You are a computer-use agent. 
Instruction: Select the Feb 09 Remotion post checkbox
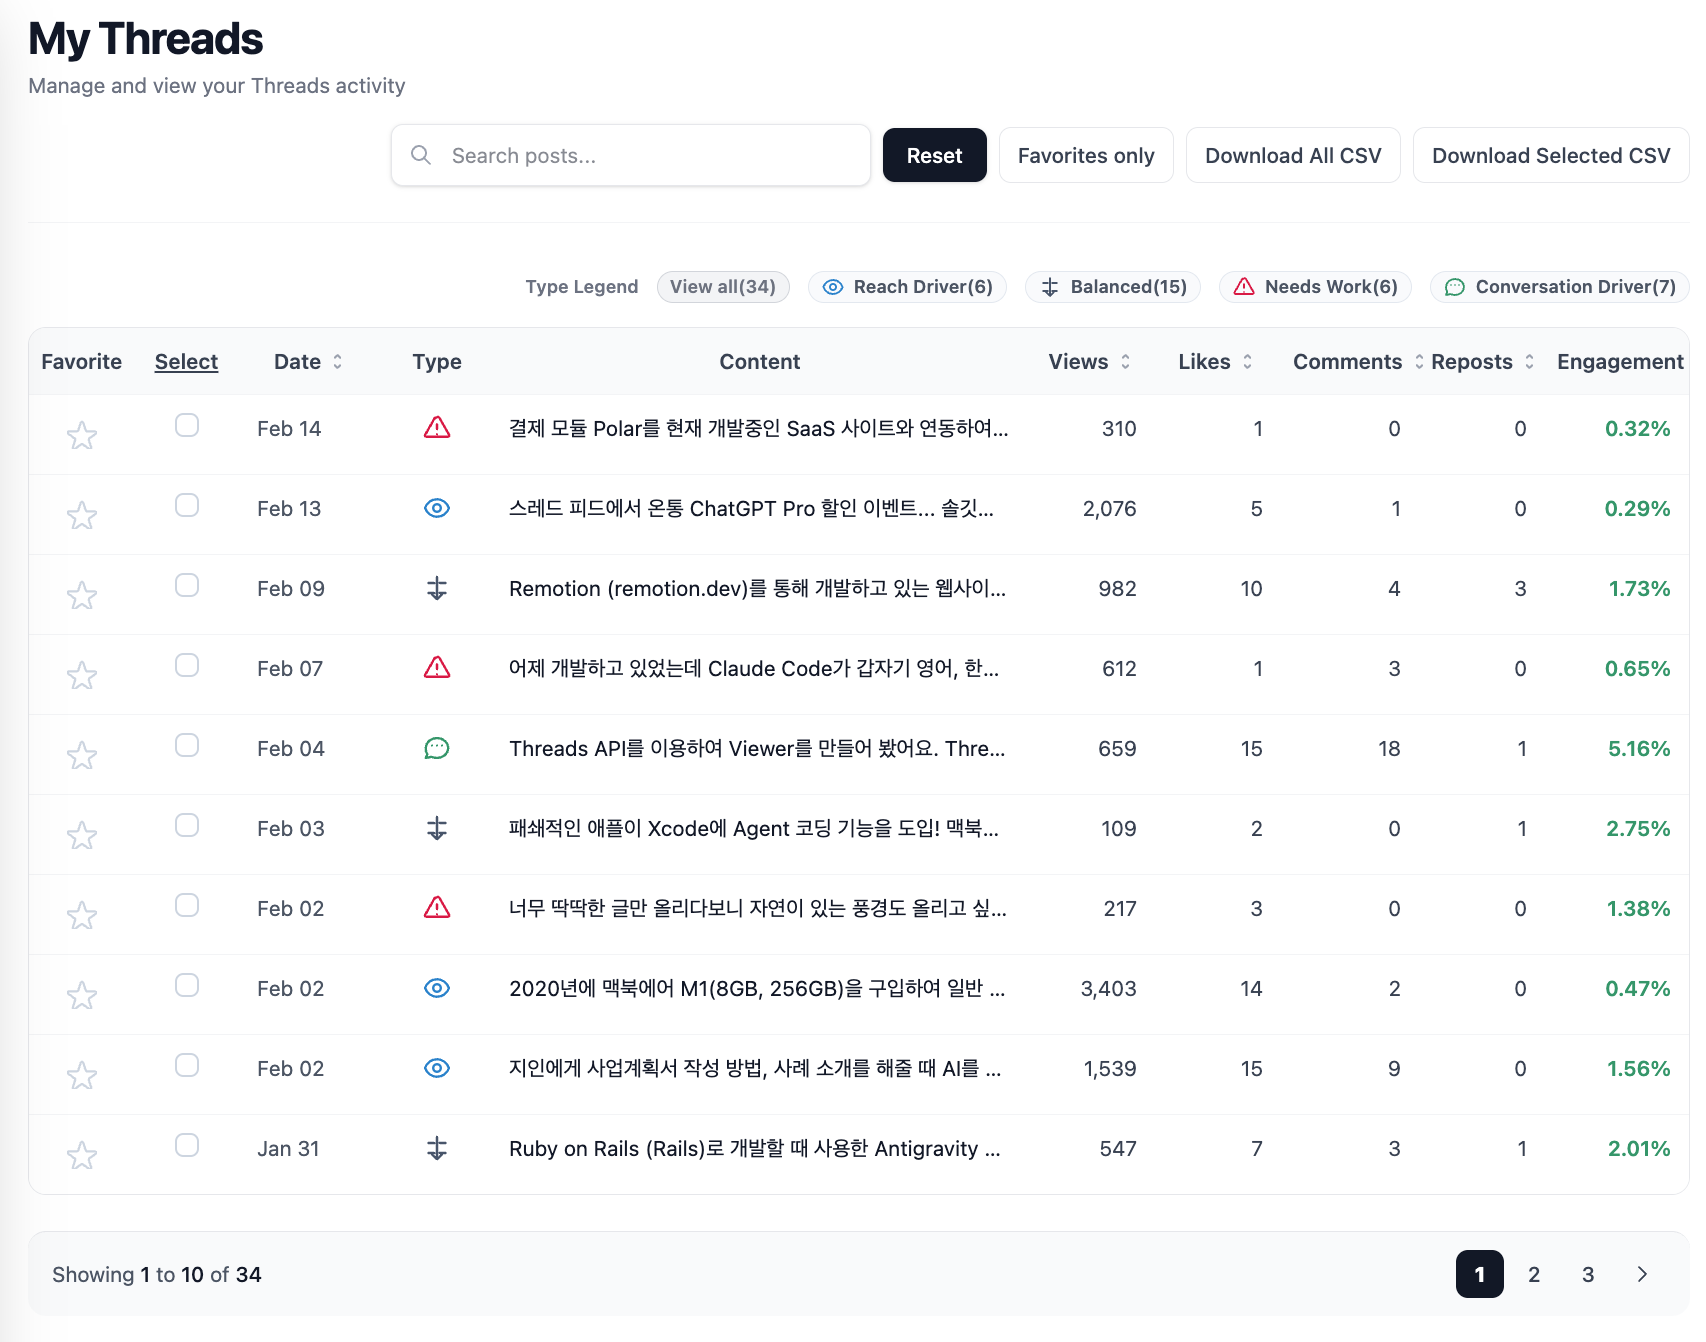(x=187, y=585)
